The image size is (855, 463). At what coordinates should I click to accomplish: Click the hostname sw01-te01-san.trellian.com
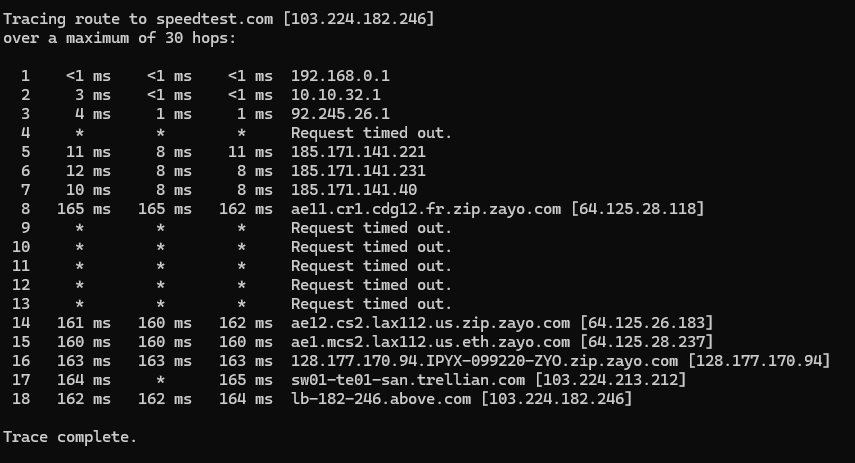408,380
